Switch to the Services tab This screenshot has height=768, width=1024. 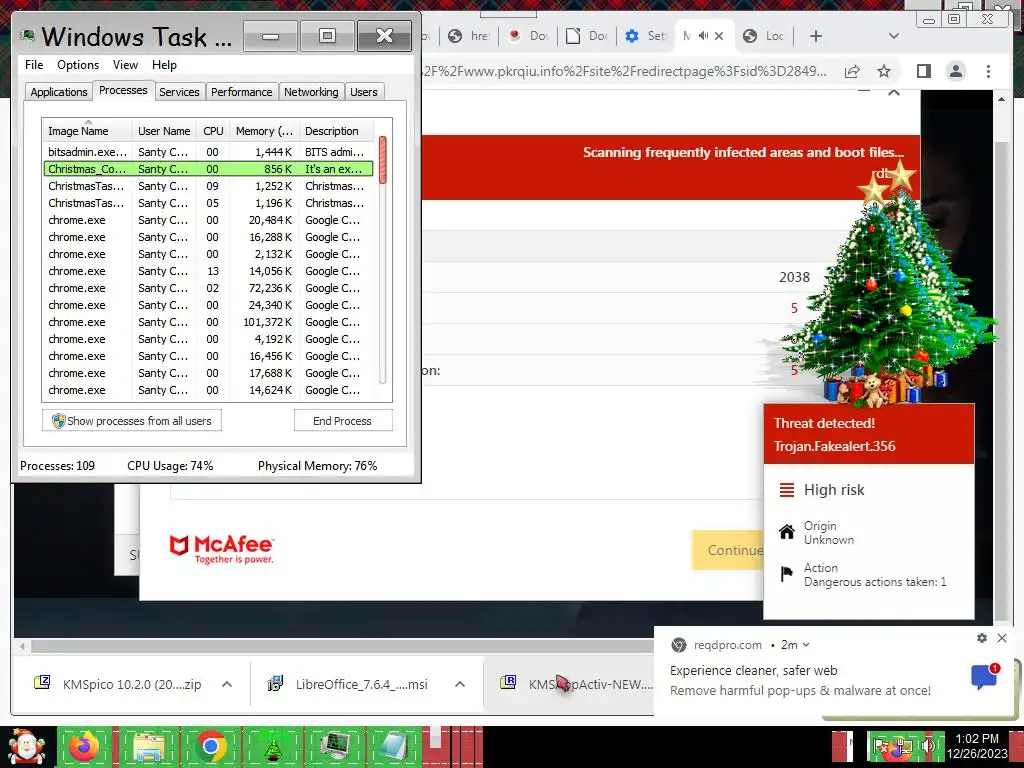tap(179, 92)
